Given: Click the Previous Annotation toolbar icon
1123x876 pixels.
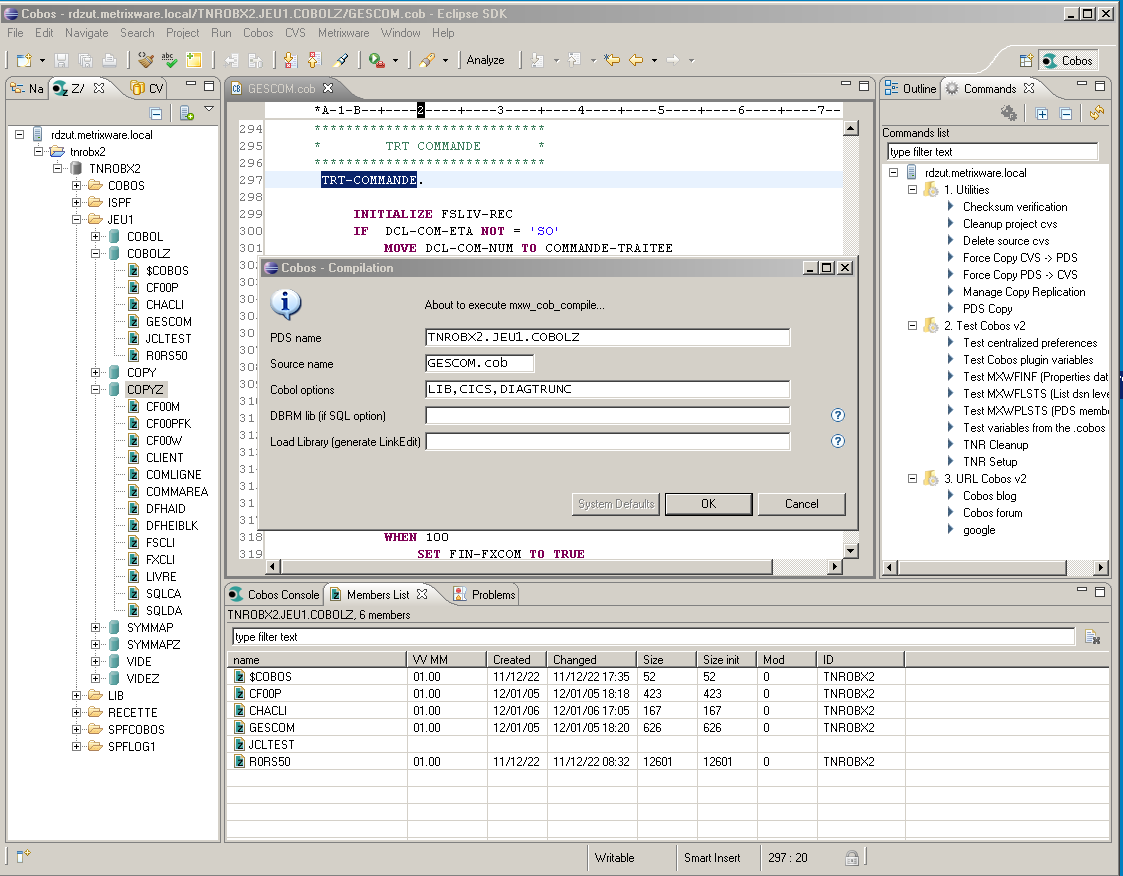Looking at the screenshot, I should click(574, 61).
